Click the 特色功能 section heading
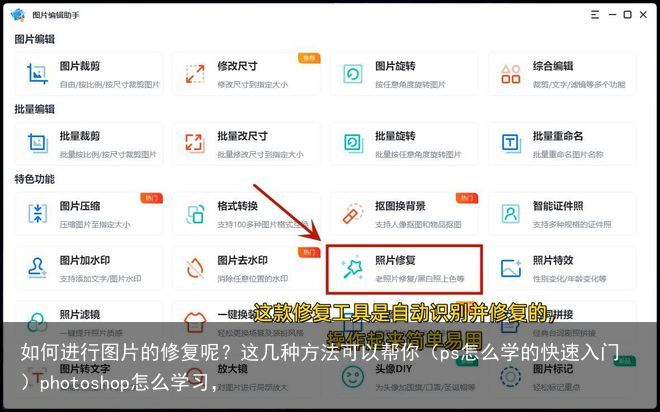Viewport: 660px width, 412px height. [x=35, y=179]
